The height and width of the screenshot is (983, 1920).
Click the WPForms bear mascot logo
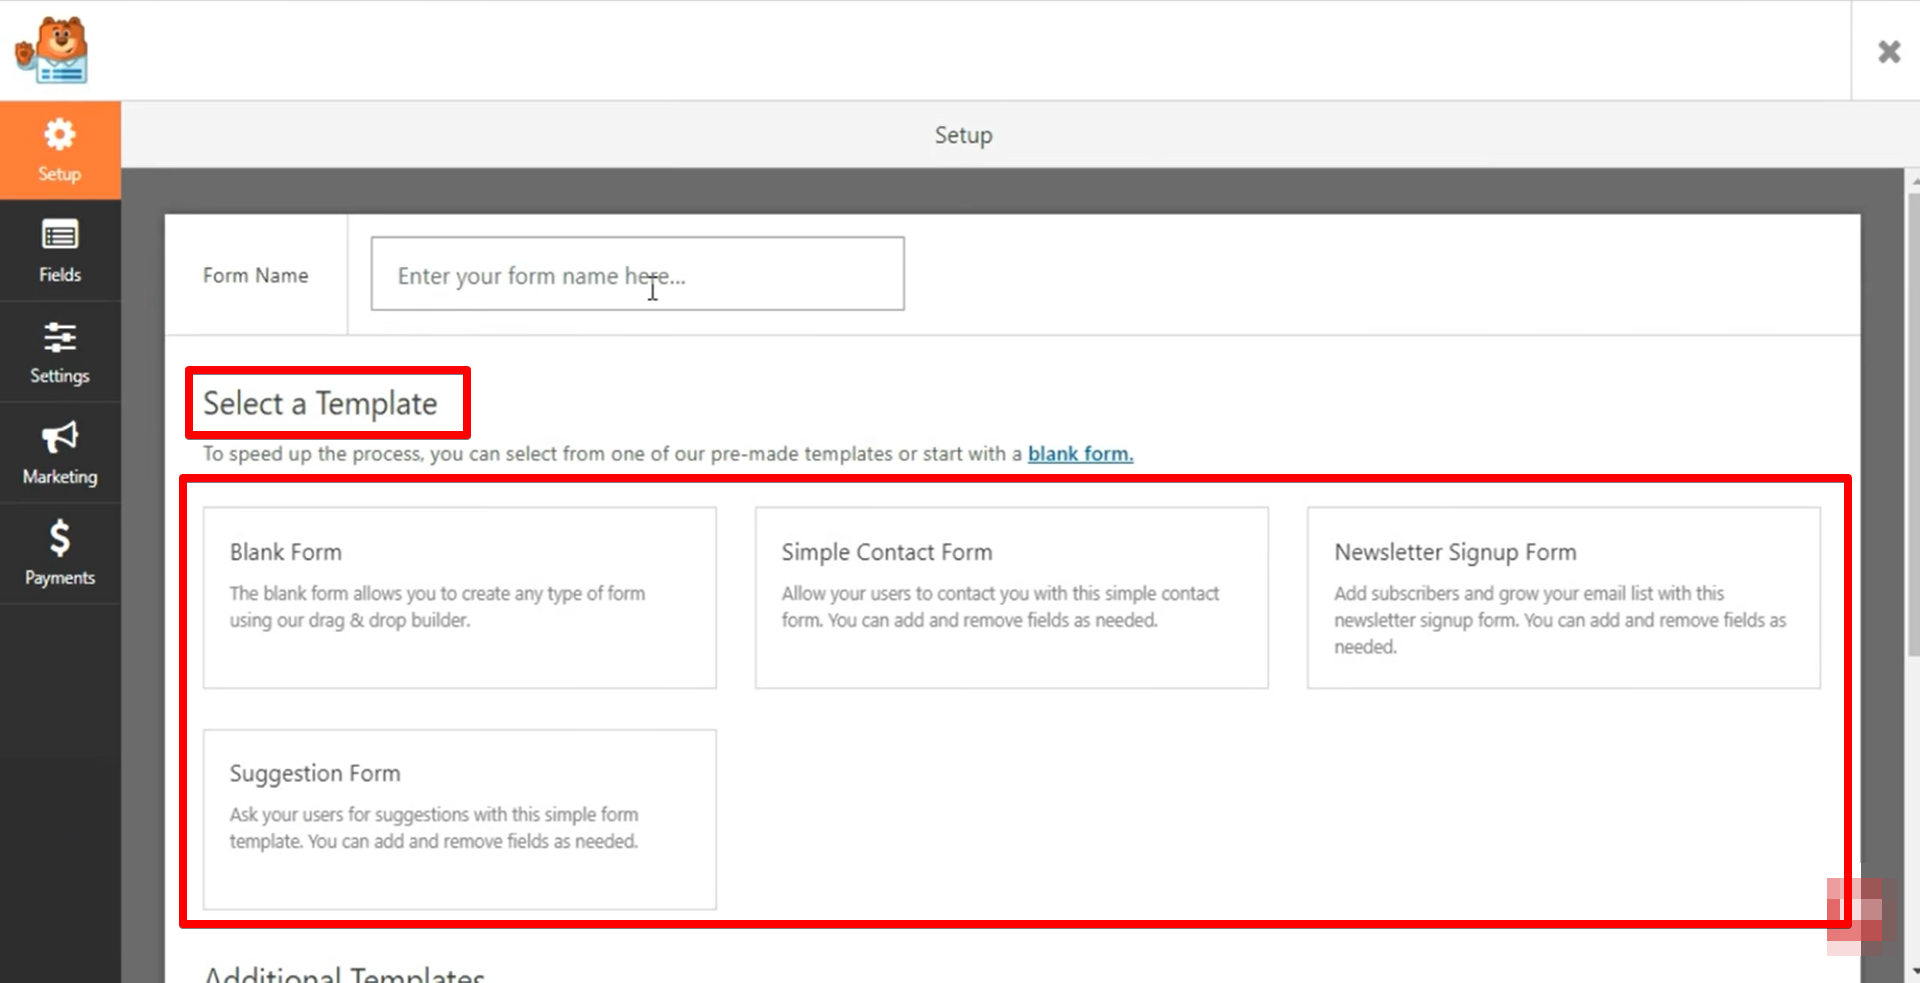point(52,50)
